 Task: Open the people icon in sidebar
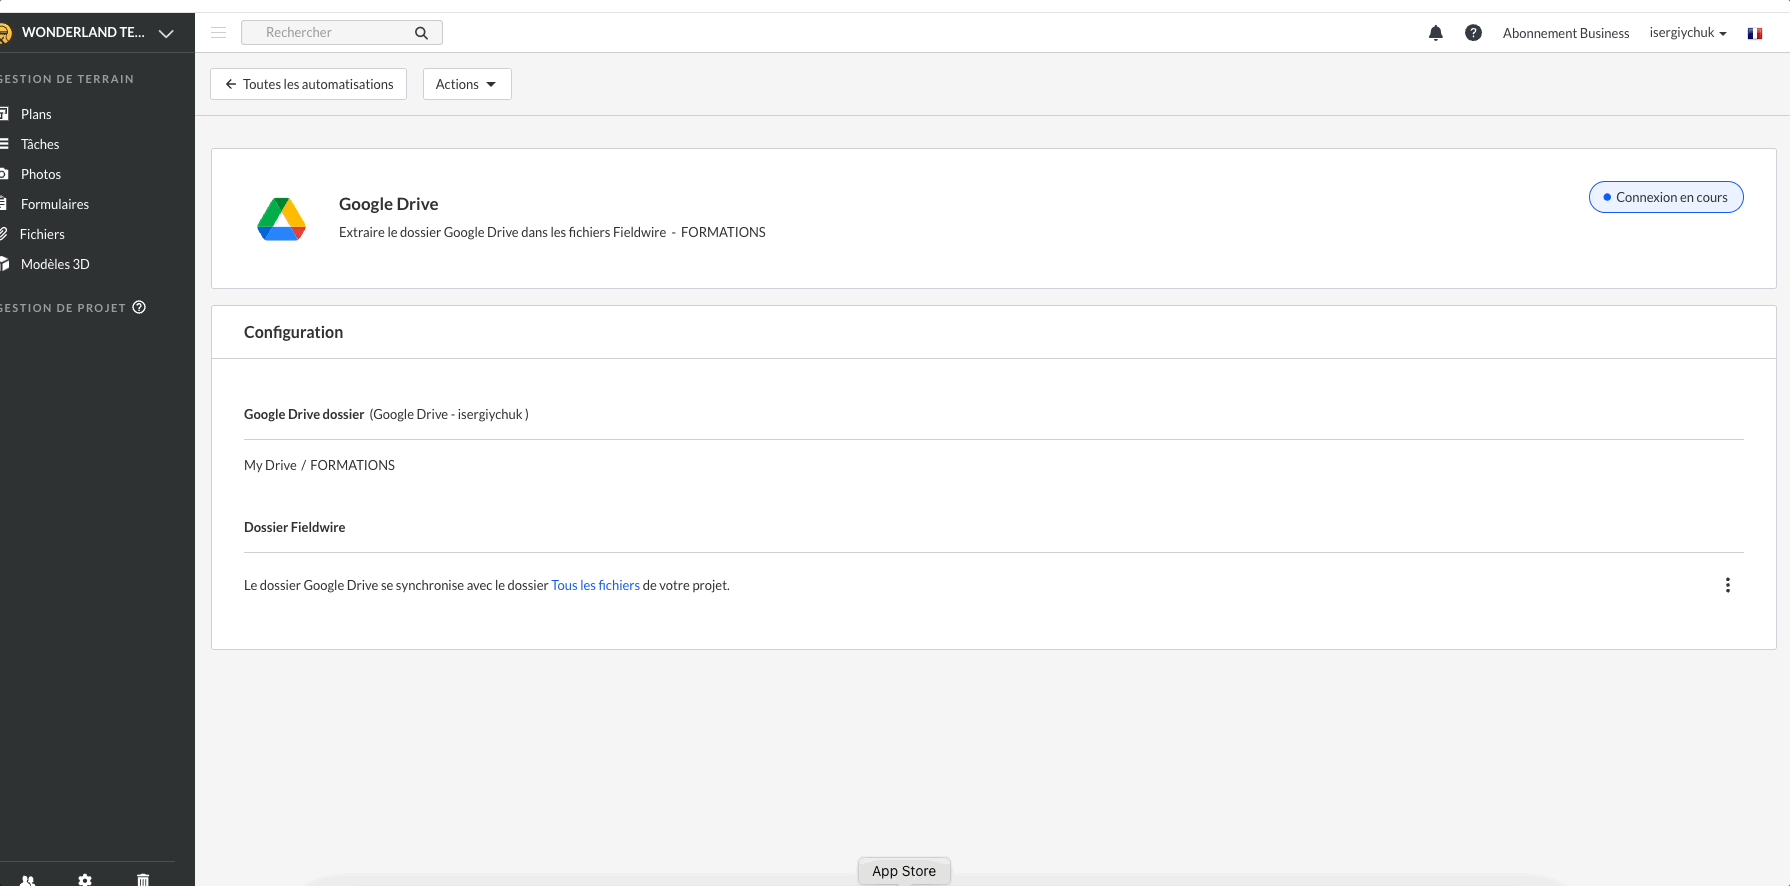[x=28, y=880]
